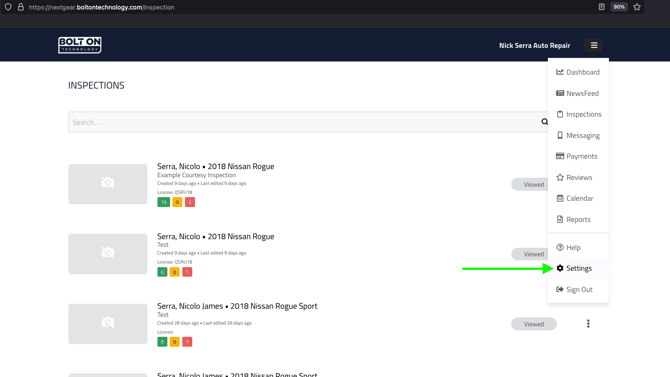This screenshot has width=670, height=377.
Task: Select Reviews in the menu
Action: pos(578,177)
